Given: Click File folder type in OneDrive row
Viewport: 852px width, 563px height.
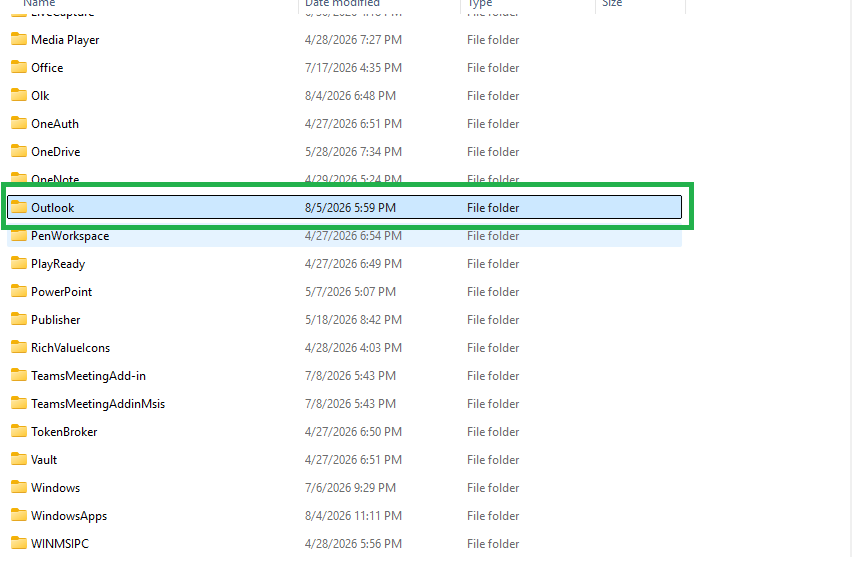Looking at the screenshot, I should (x=493, y=152).
